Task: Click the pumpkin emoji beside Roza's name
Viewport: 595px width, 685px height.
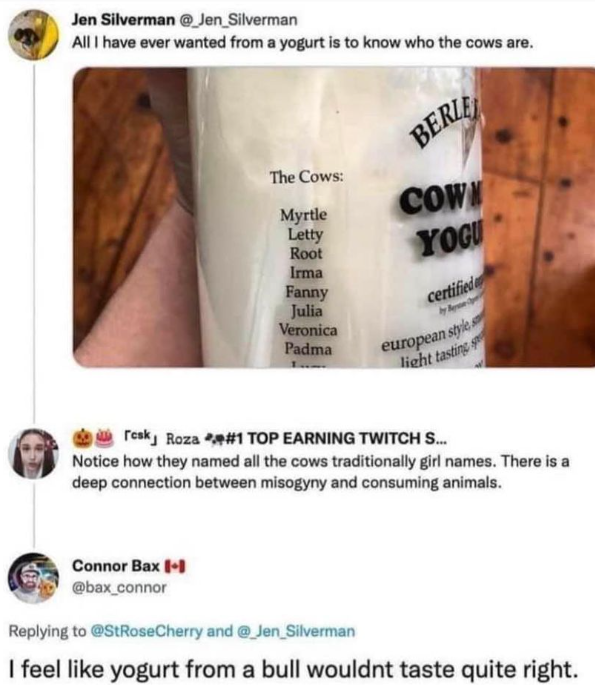Action: (x=82, y=437)
